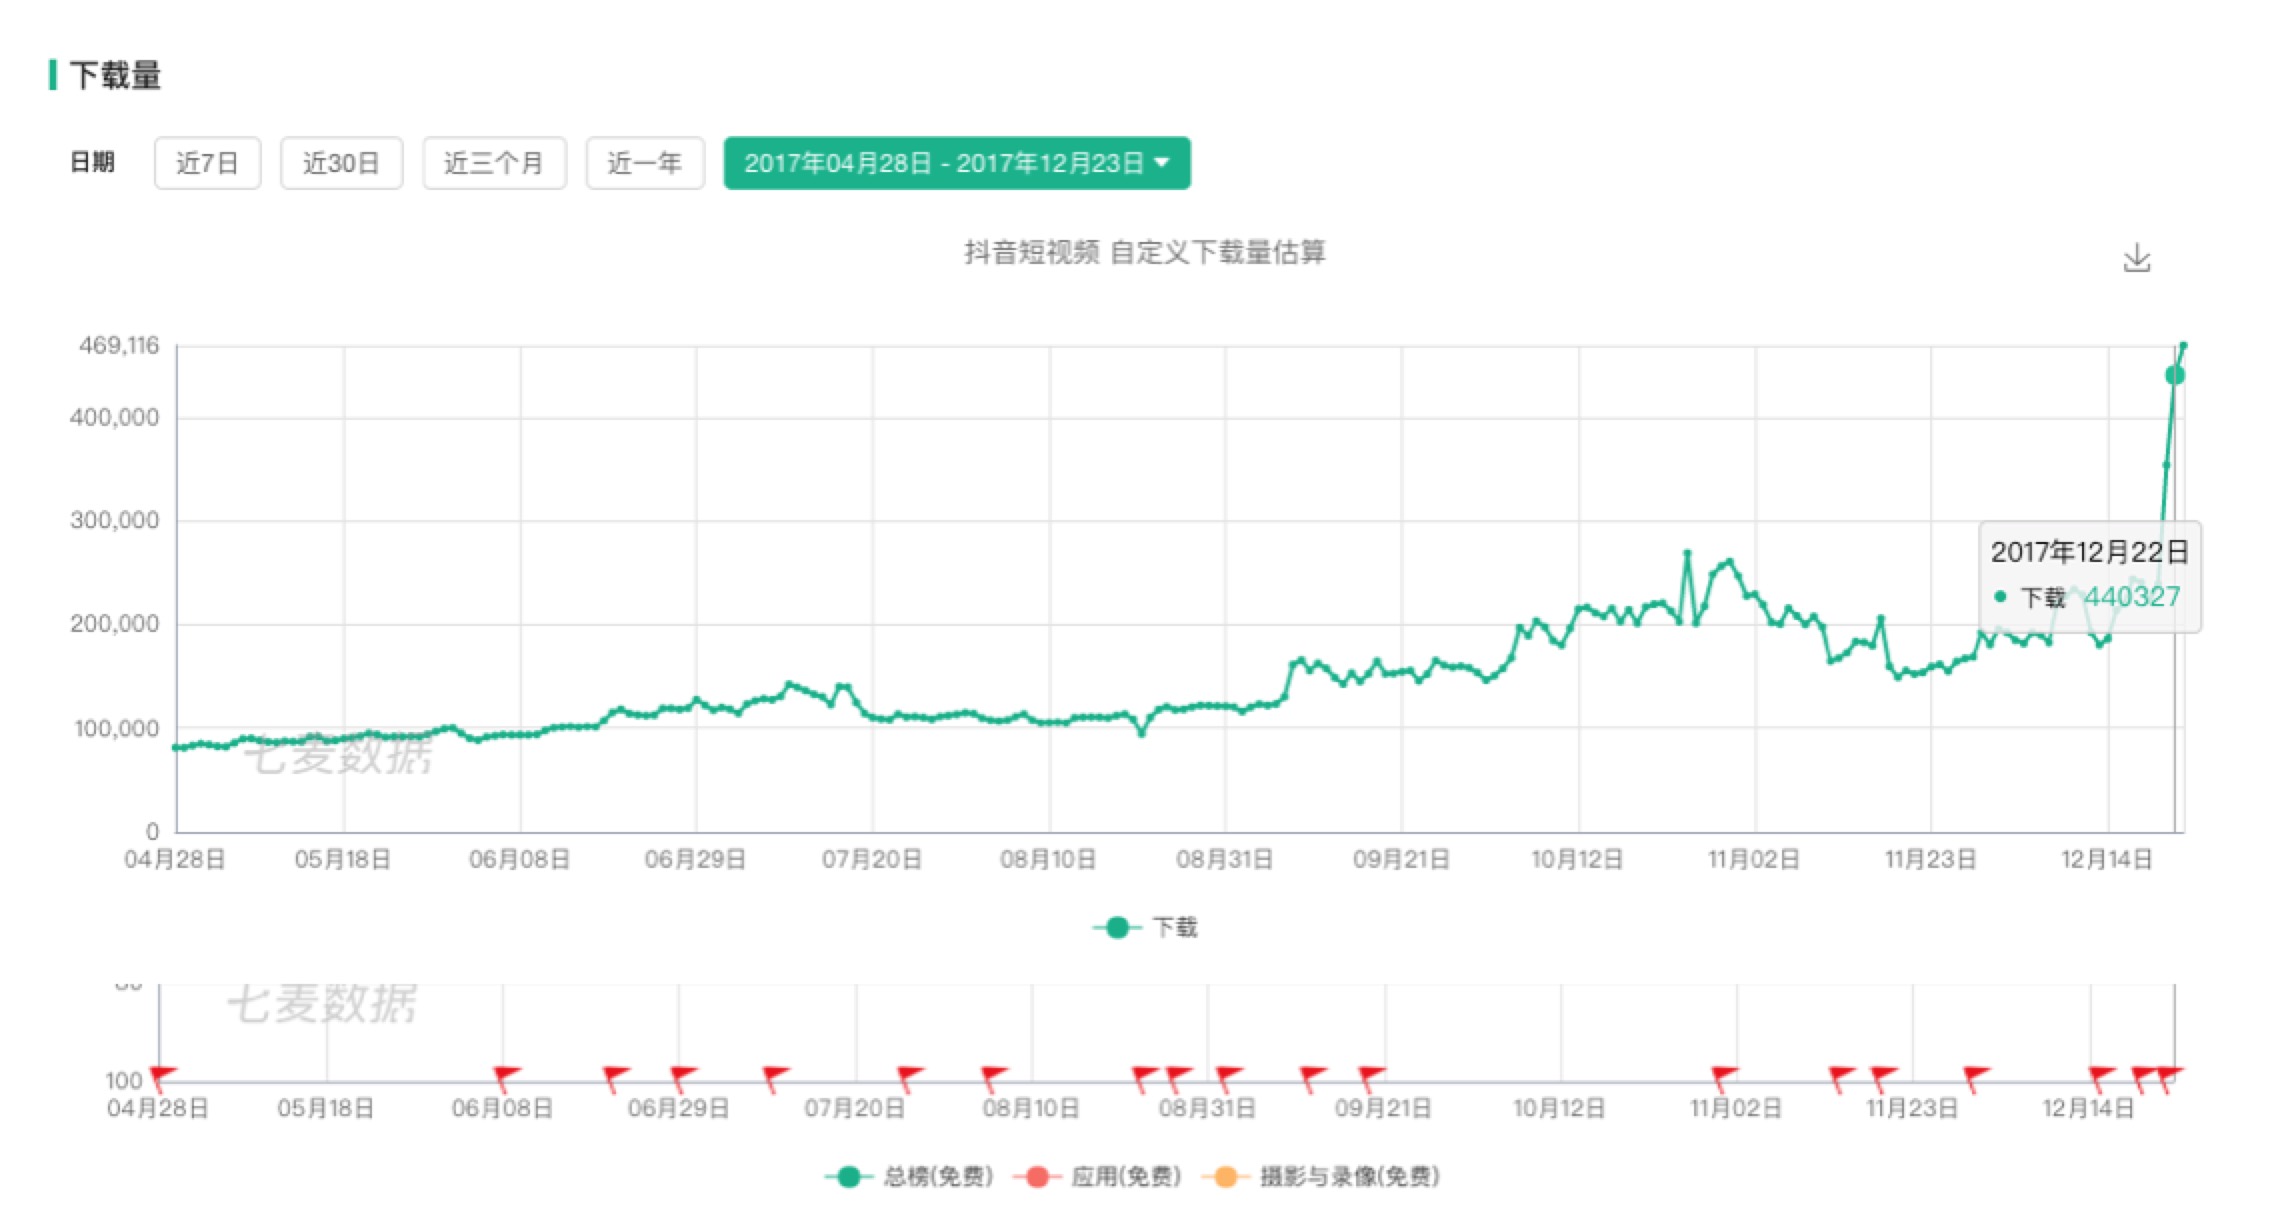Toggle the 下载 legend series
The image size is (2296, 1224).
[x=1146, y=928]
